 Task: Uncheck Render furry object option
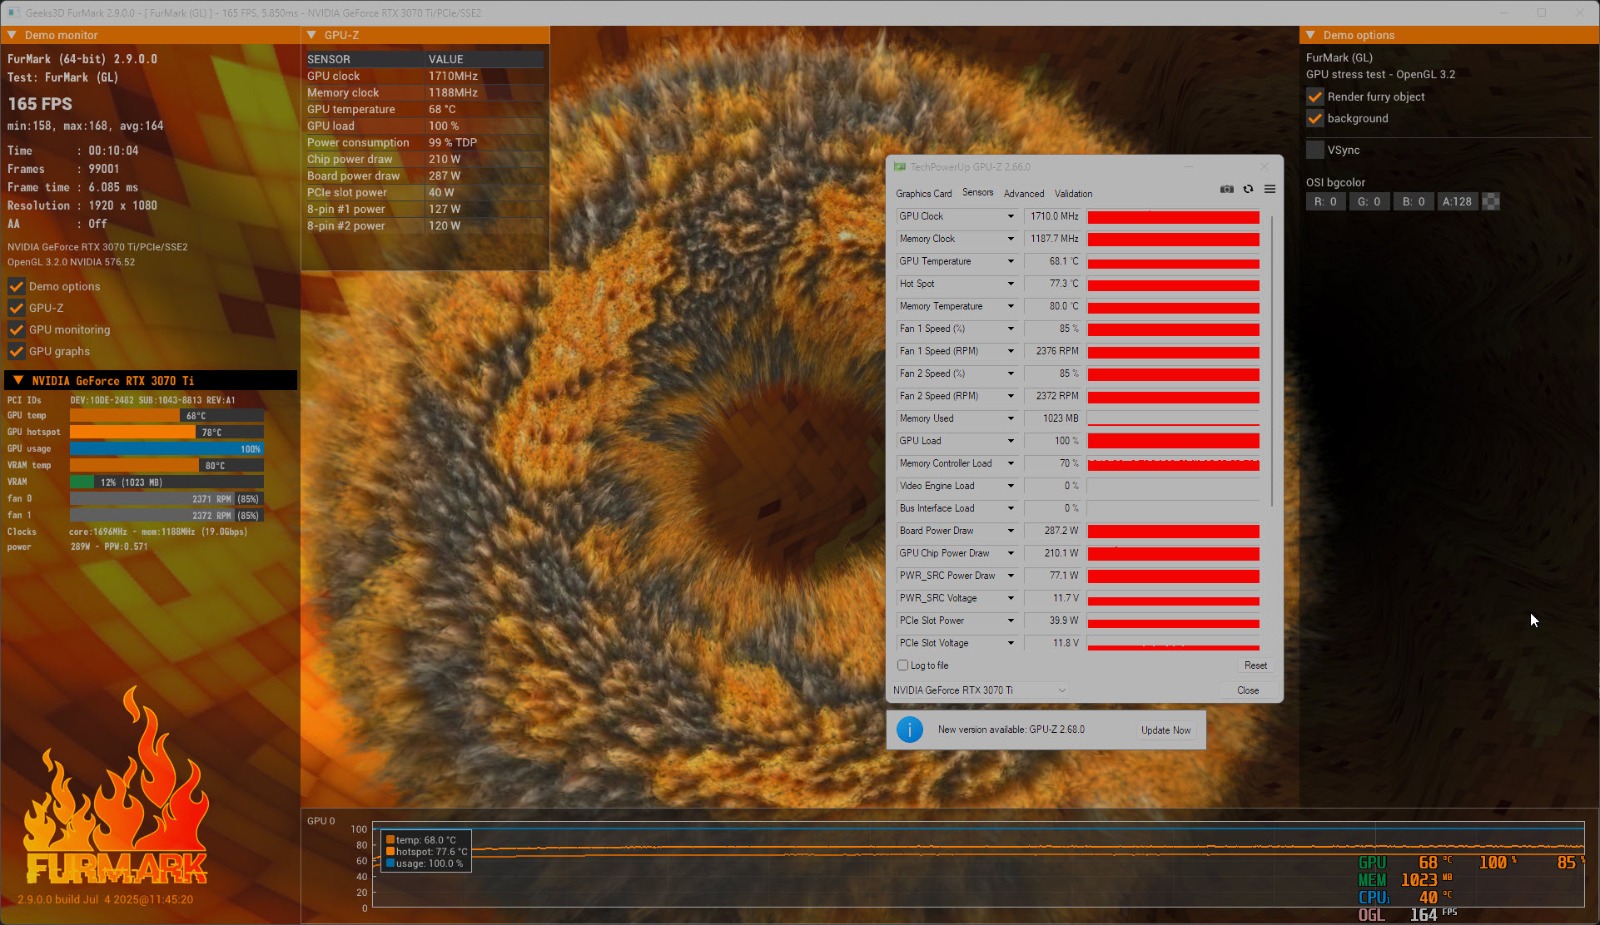(1315, 97)
